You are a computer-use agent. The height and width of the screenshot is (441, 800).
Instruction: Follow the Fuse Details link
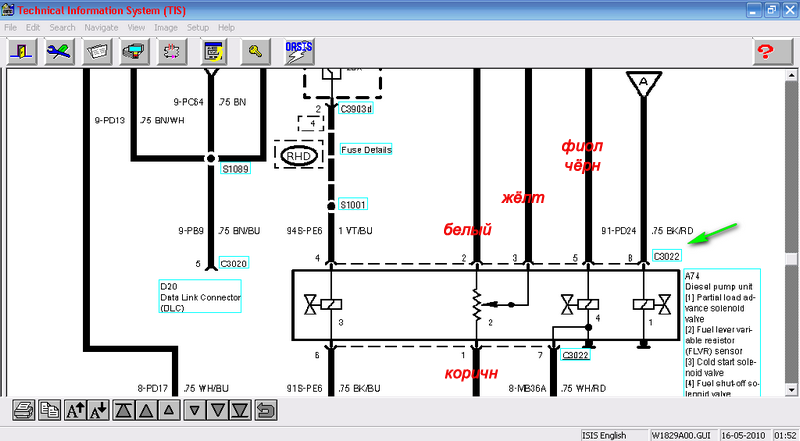pyautogui.click(x=366, y=150)
